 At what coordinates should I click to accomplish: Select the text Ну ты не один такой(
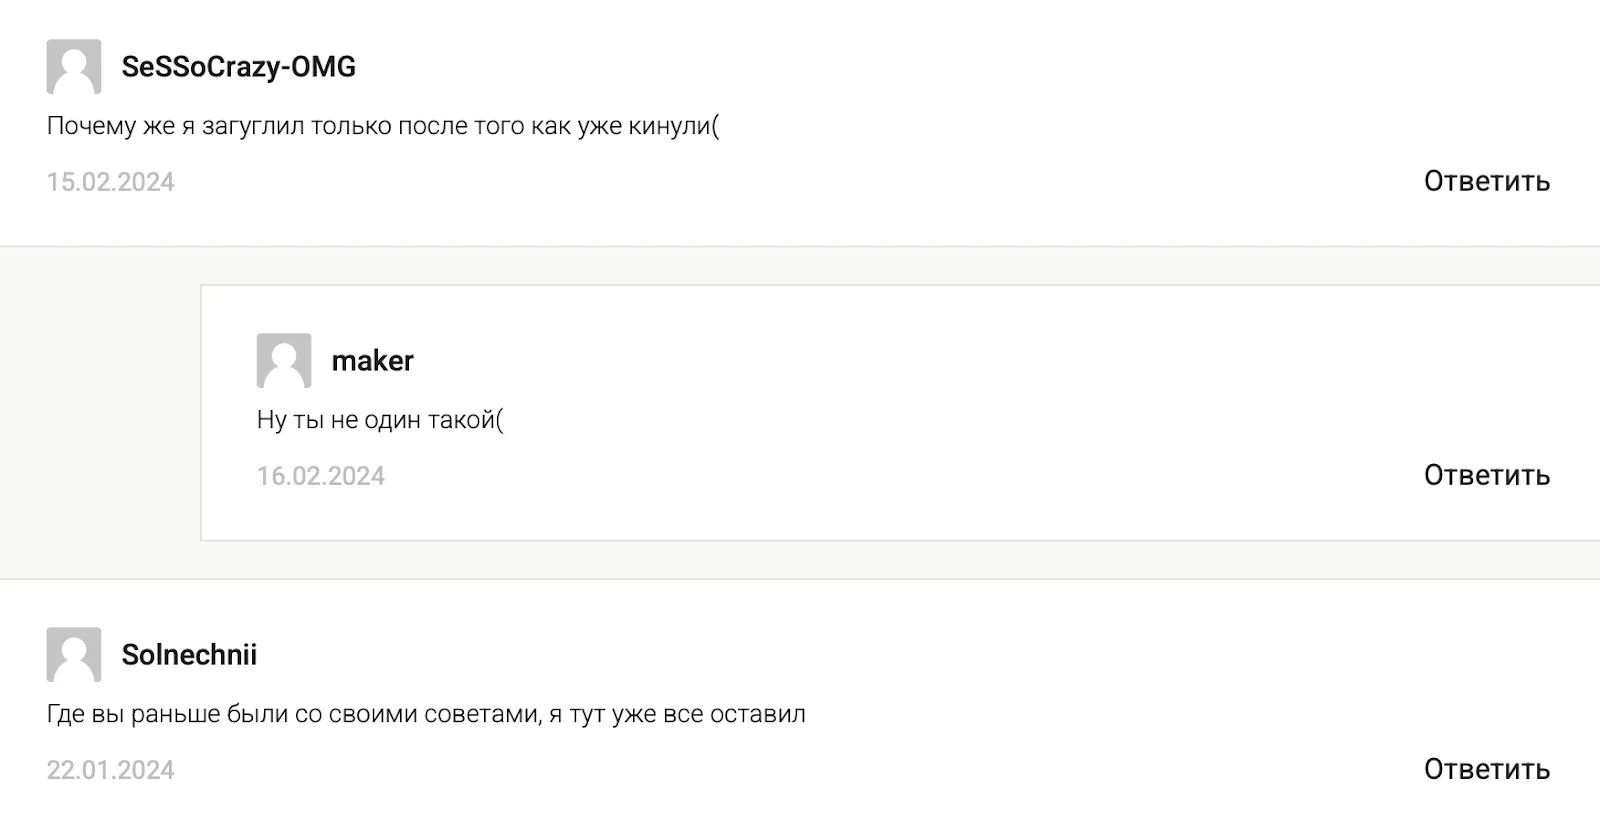[380, 420]
